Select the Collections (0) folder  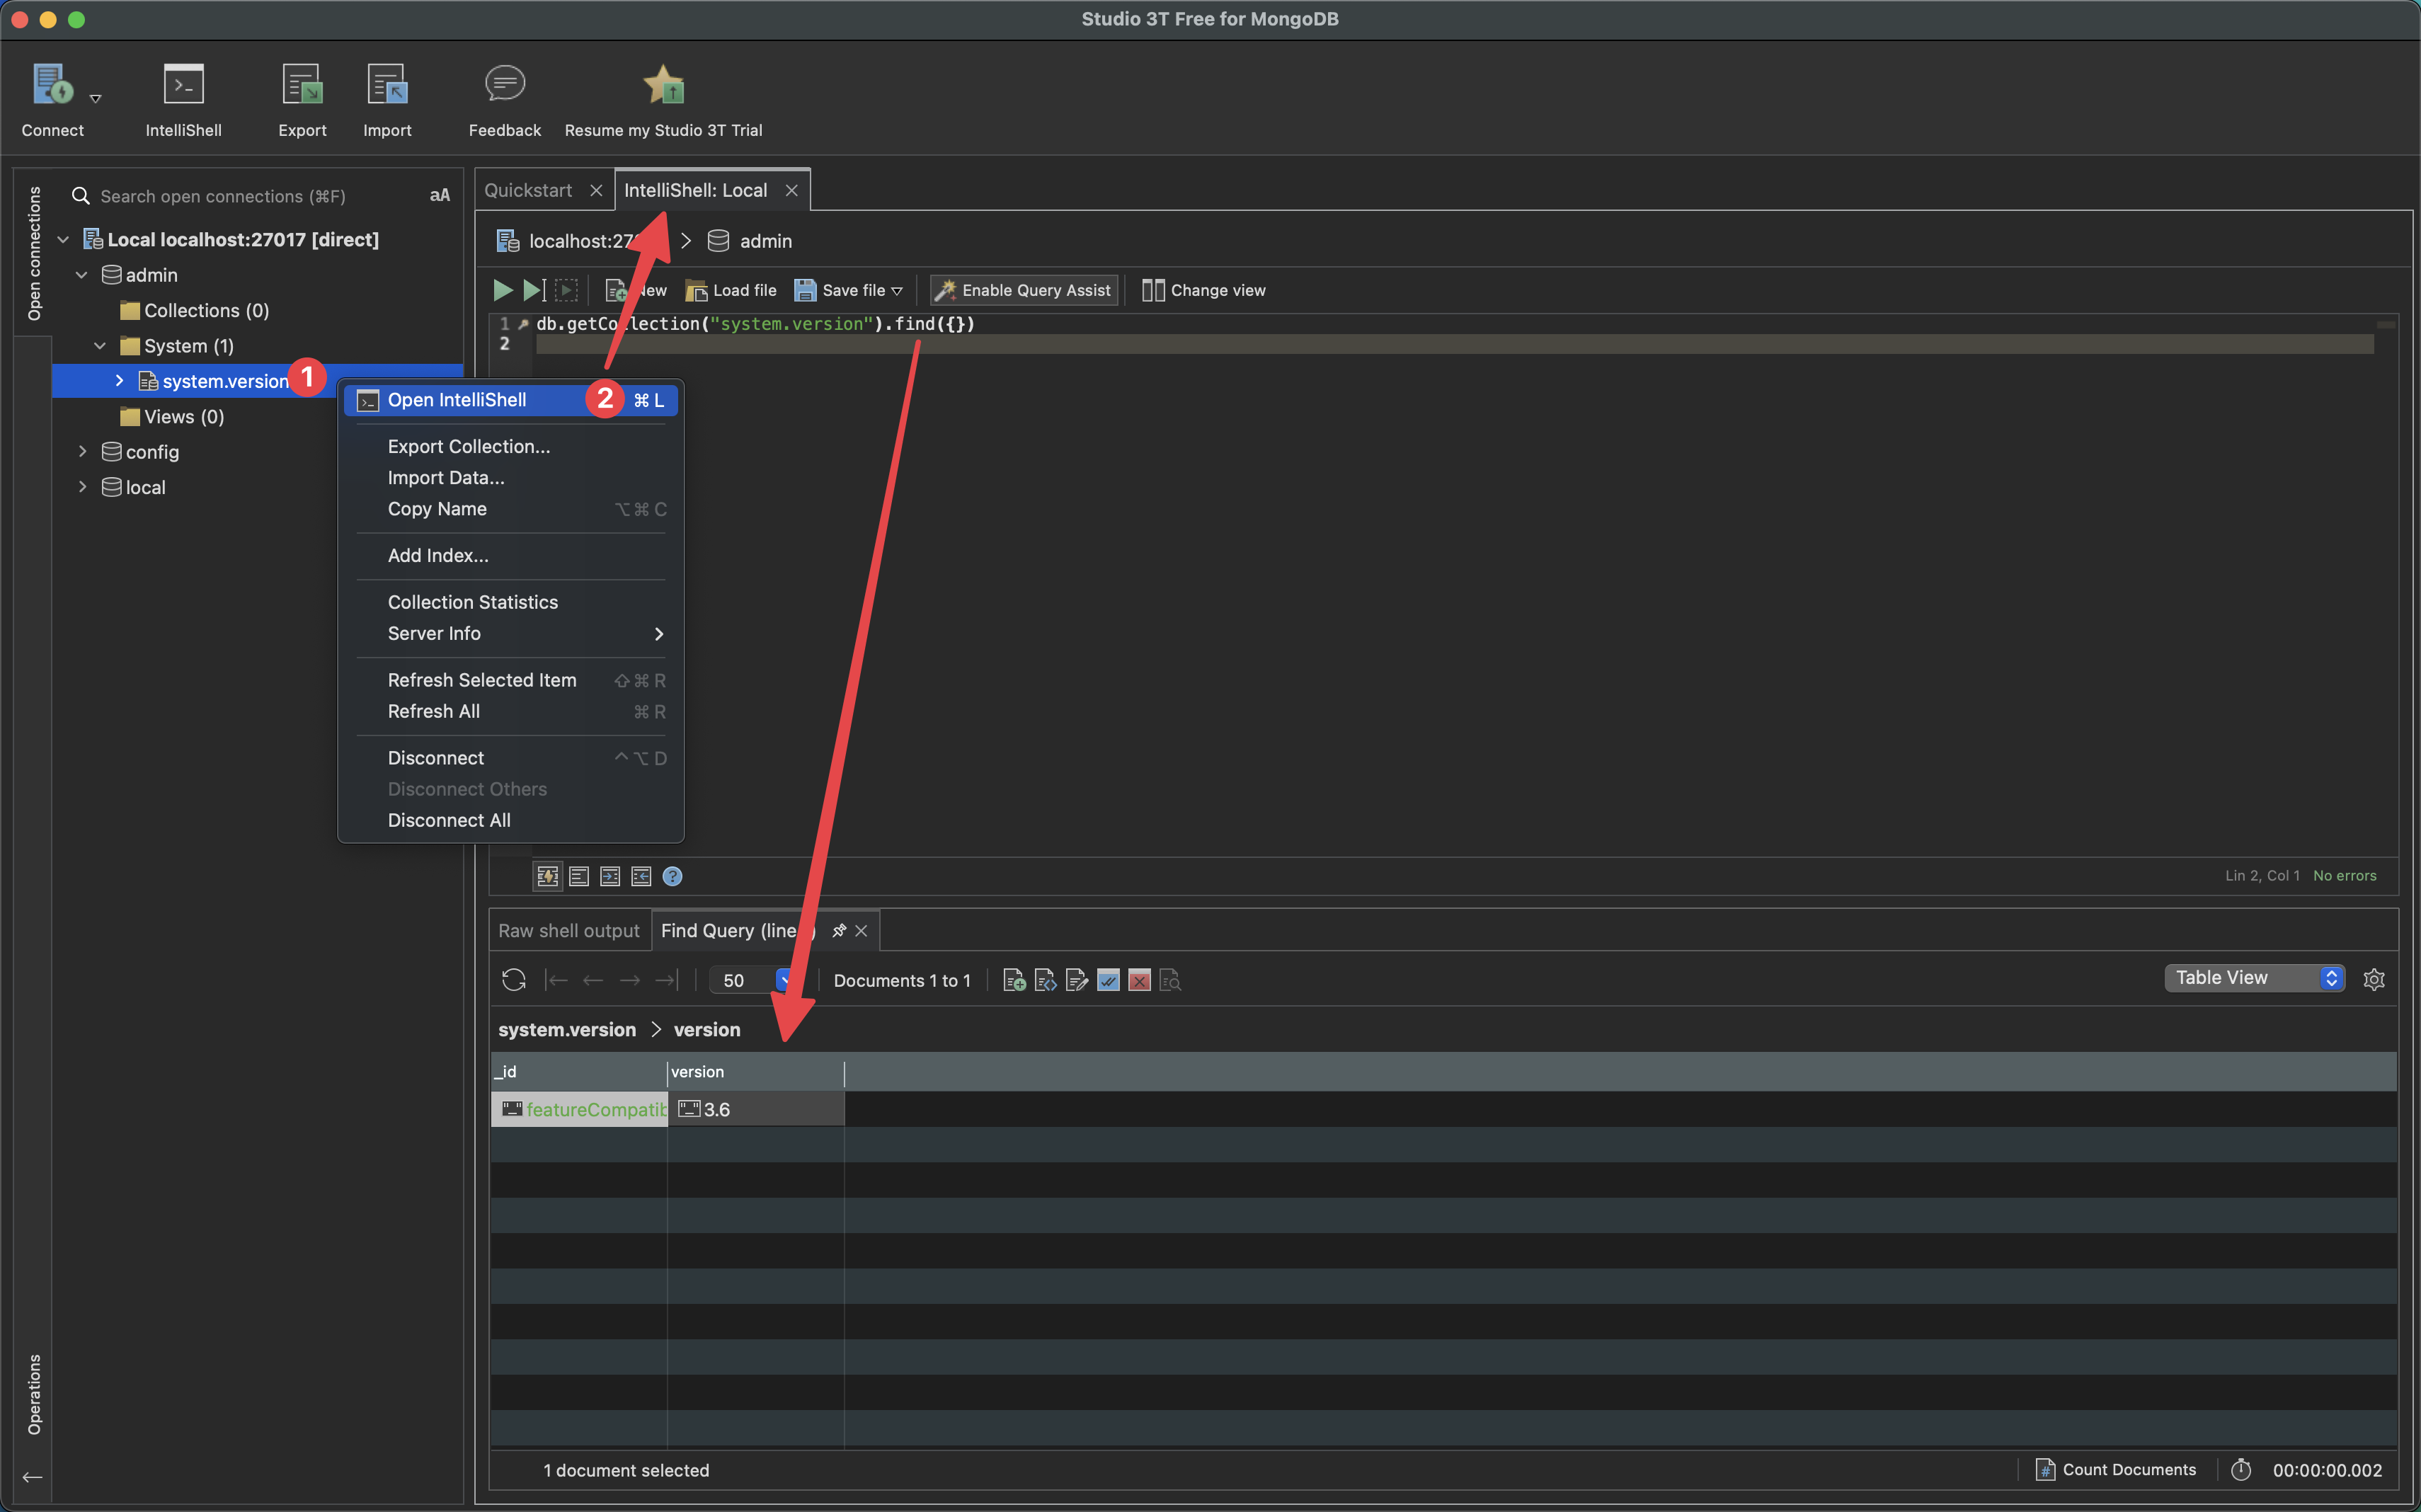point(194,310)
